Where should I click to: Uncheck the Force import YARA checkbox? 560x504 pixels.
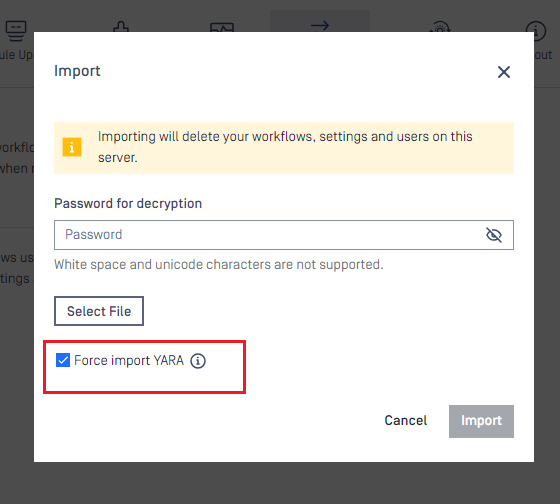63,360
